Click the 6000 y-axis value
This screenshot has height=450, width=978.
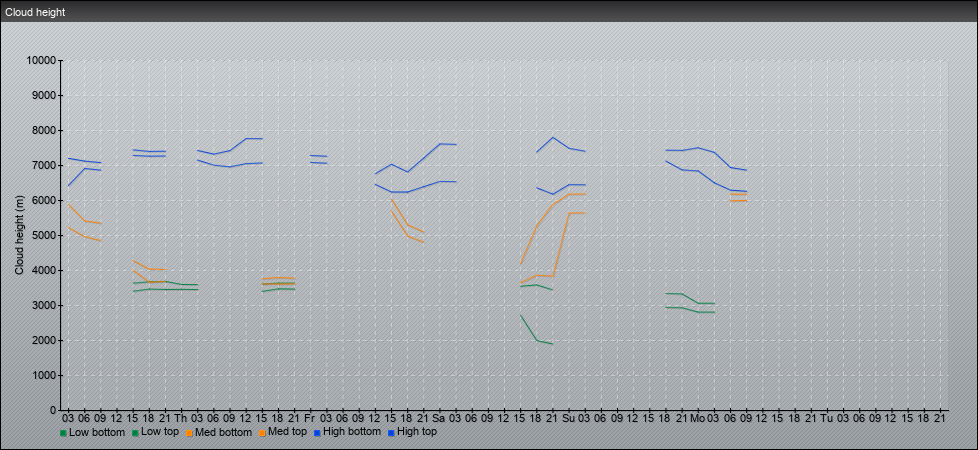pyautogui.click(x=44, y=200)
